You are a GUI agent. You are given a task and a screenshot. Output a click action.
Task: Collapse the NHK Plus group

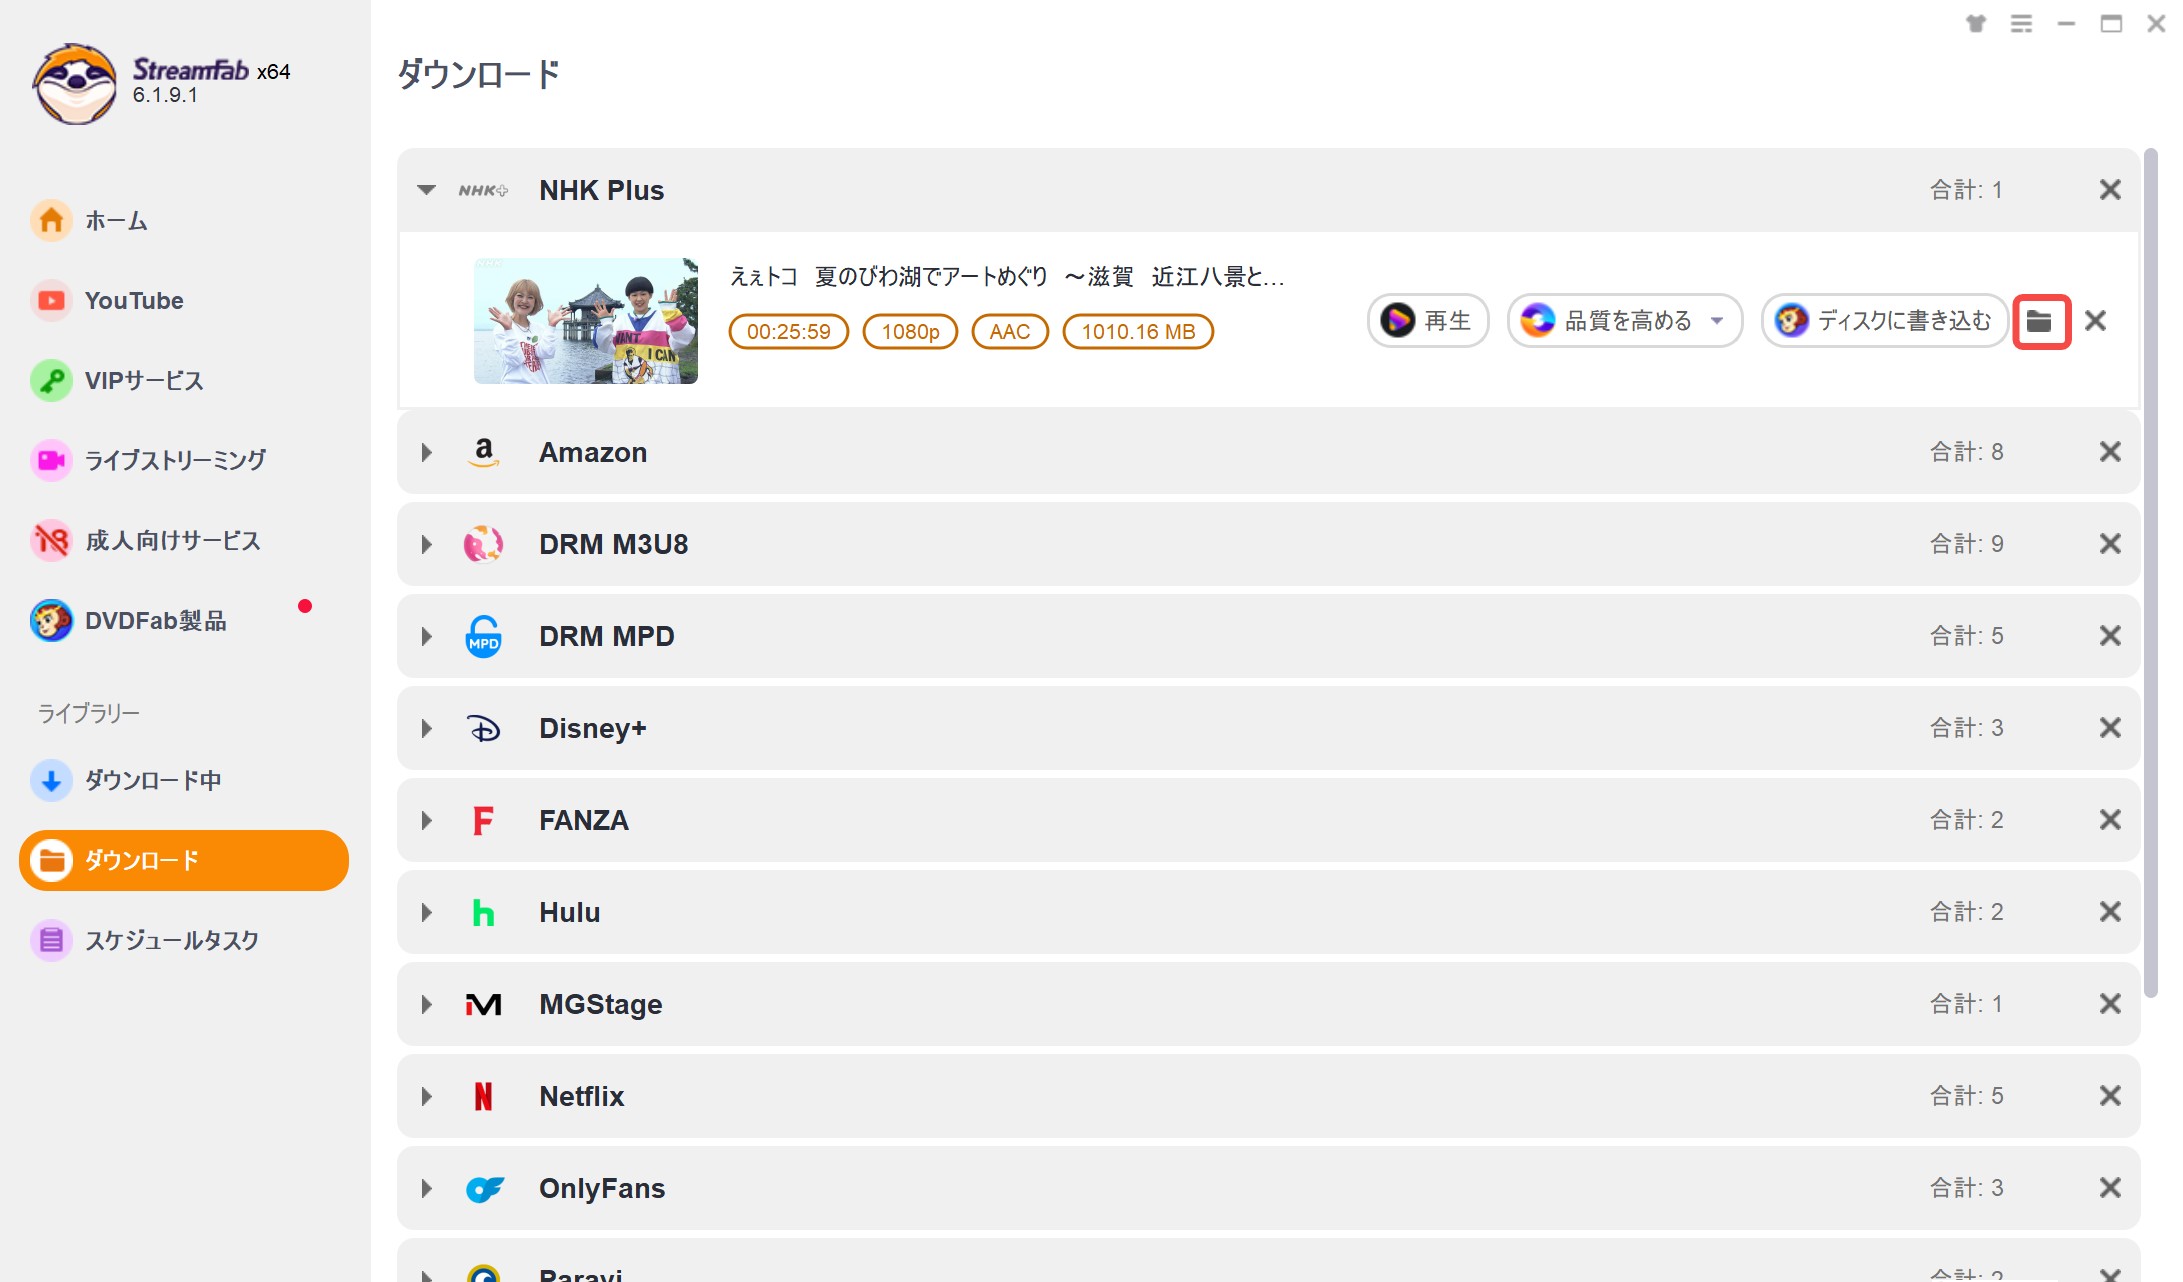426,190
